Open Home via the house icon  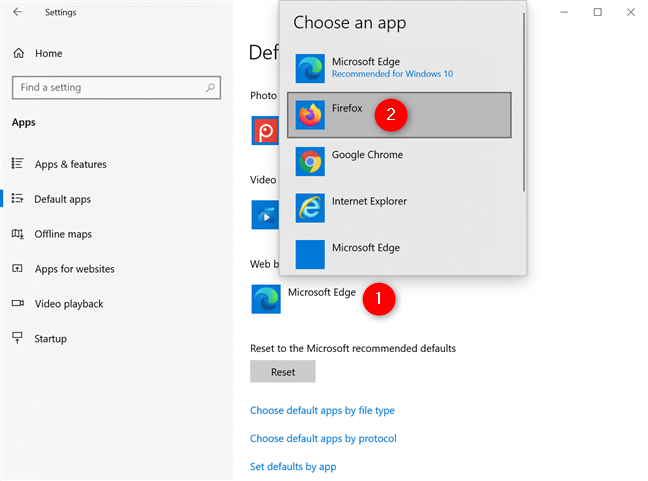tap(19, 53)
